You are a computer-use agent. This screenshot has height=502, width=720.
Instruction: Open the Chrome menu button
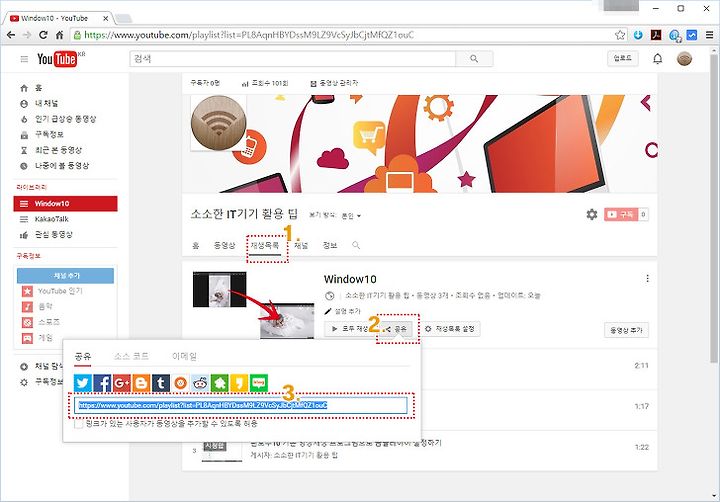tap(709, 35)
